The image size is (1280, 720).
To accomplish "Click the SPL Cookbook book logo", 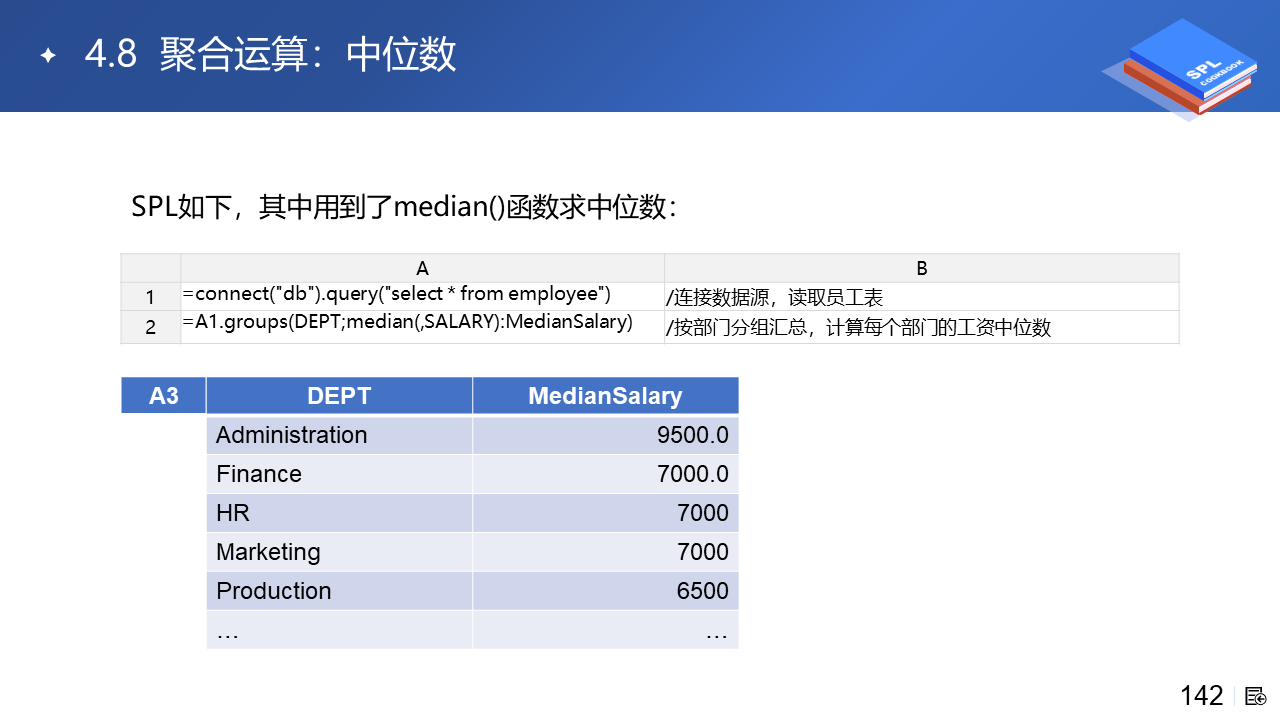I will (x=1179, y=69).
